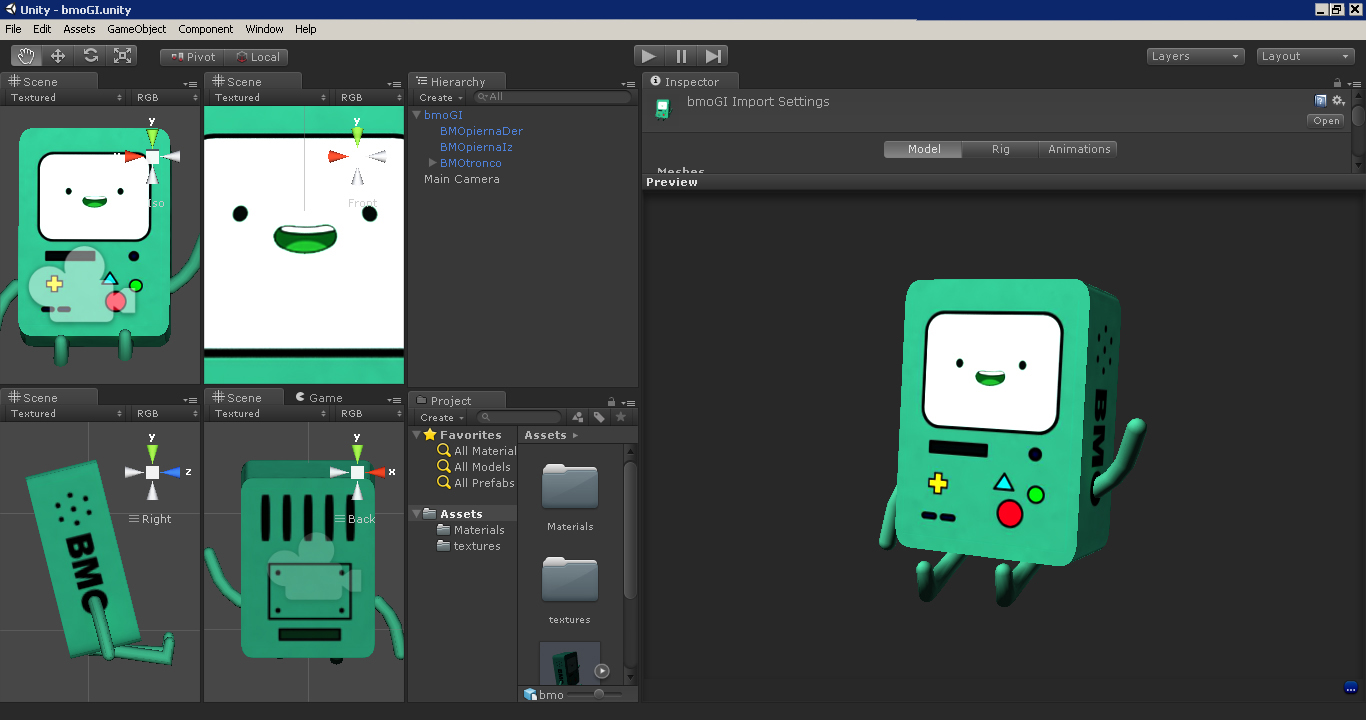Image resolution: width=1366 pixels, height=720 pixels.
Task: Select All Models under Favorites
Action: click(x=475, y=467)
